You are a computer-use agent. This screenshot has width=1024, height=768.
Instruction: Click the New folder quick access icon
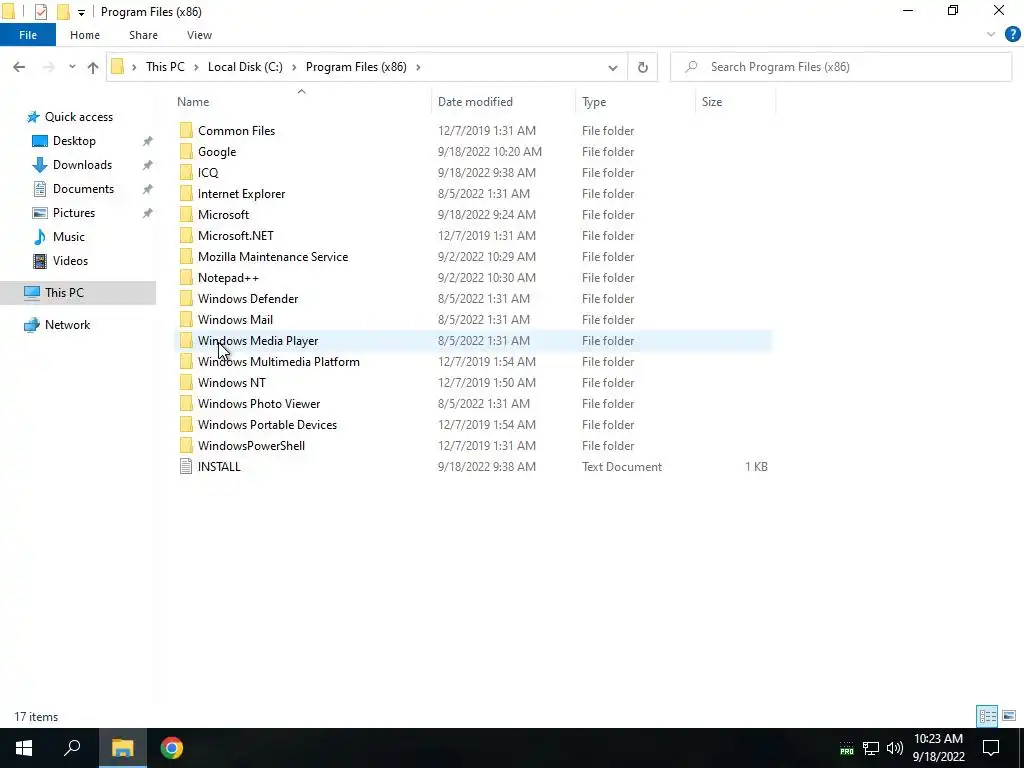(x=63, y=12)
